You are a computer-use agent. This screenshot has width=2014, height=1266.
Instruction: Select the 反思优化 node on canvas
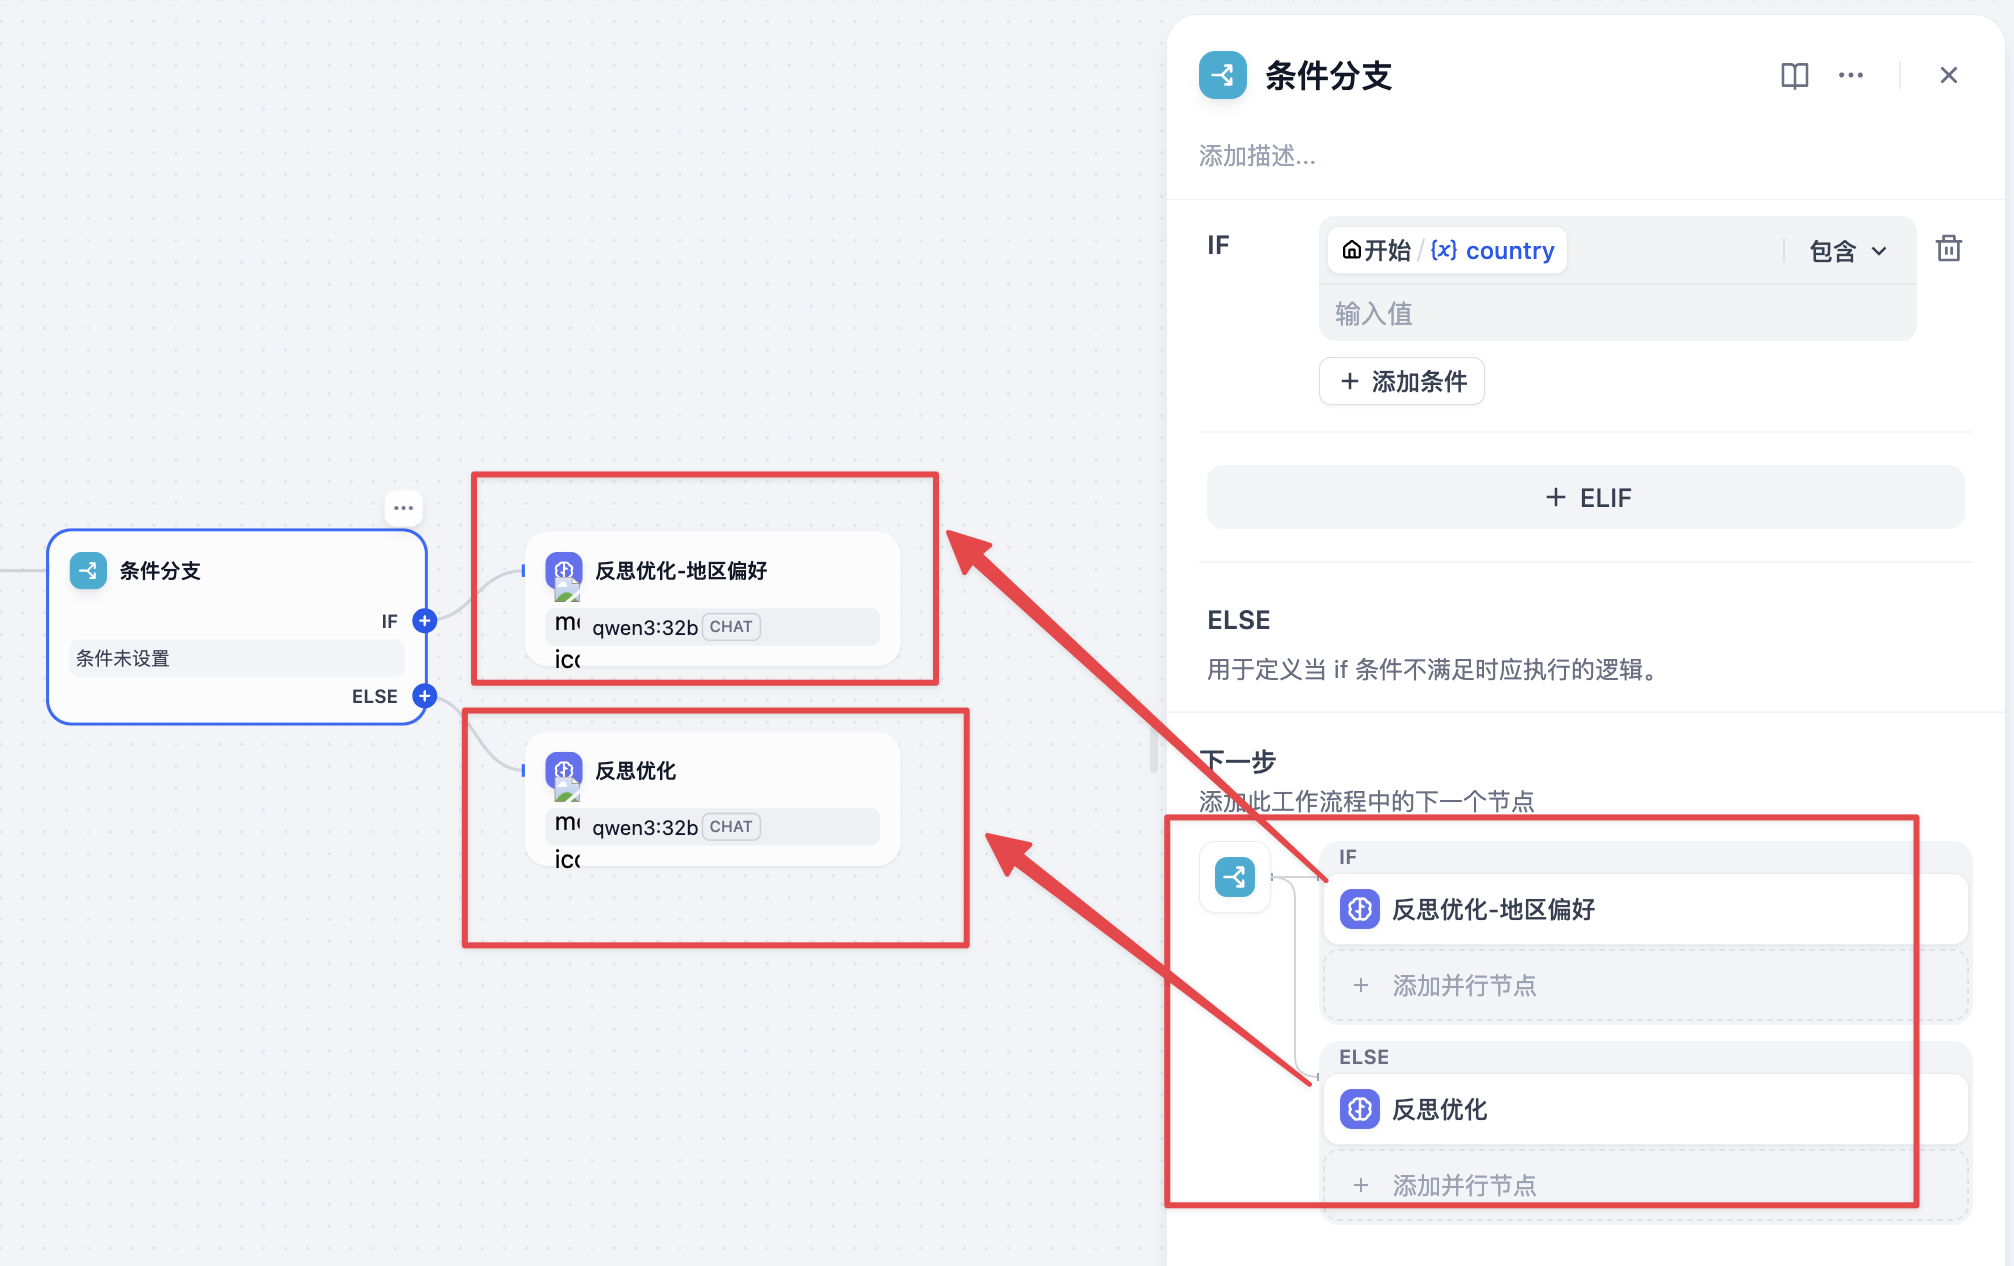(712, 799)
